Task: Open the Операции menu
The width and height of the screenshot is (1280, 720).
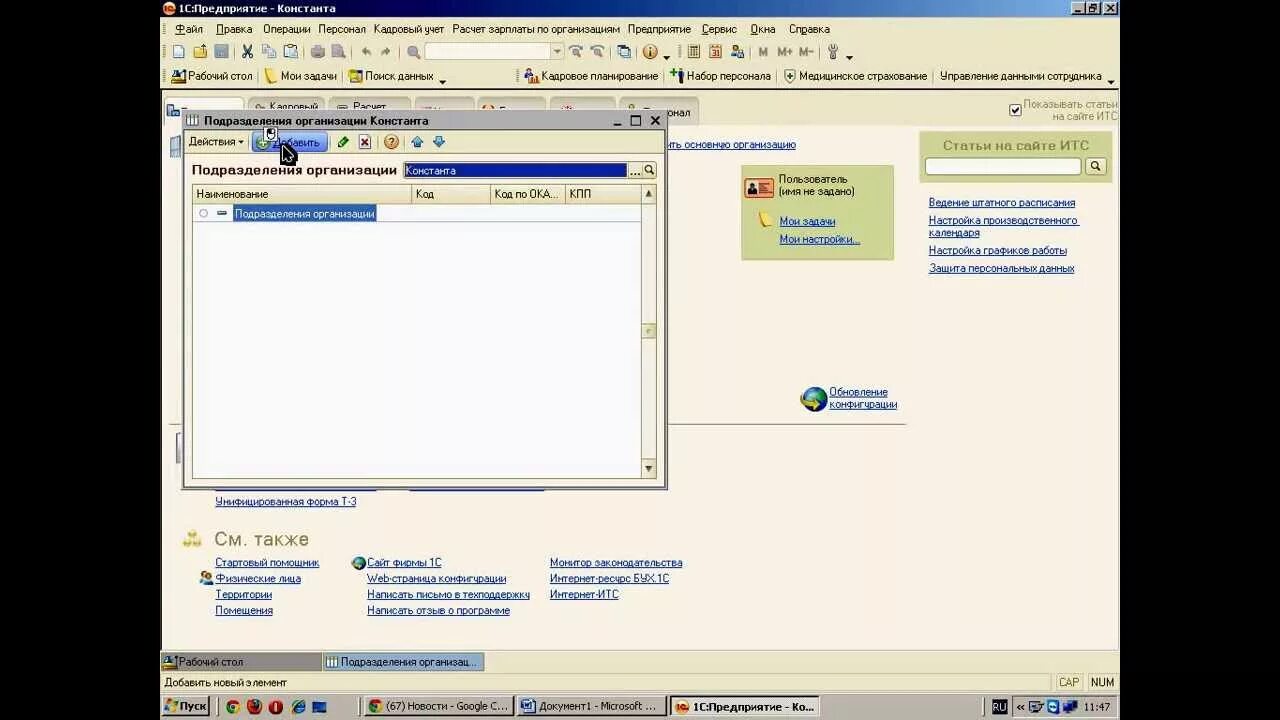Action: 287,29
